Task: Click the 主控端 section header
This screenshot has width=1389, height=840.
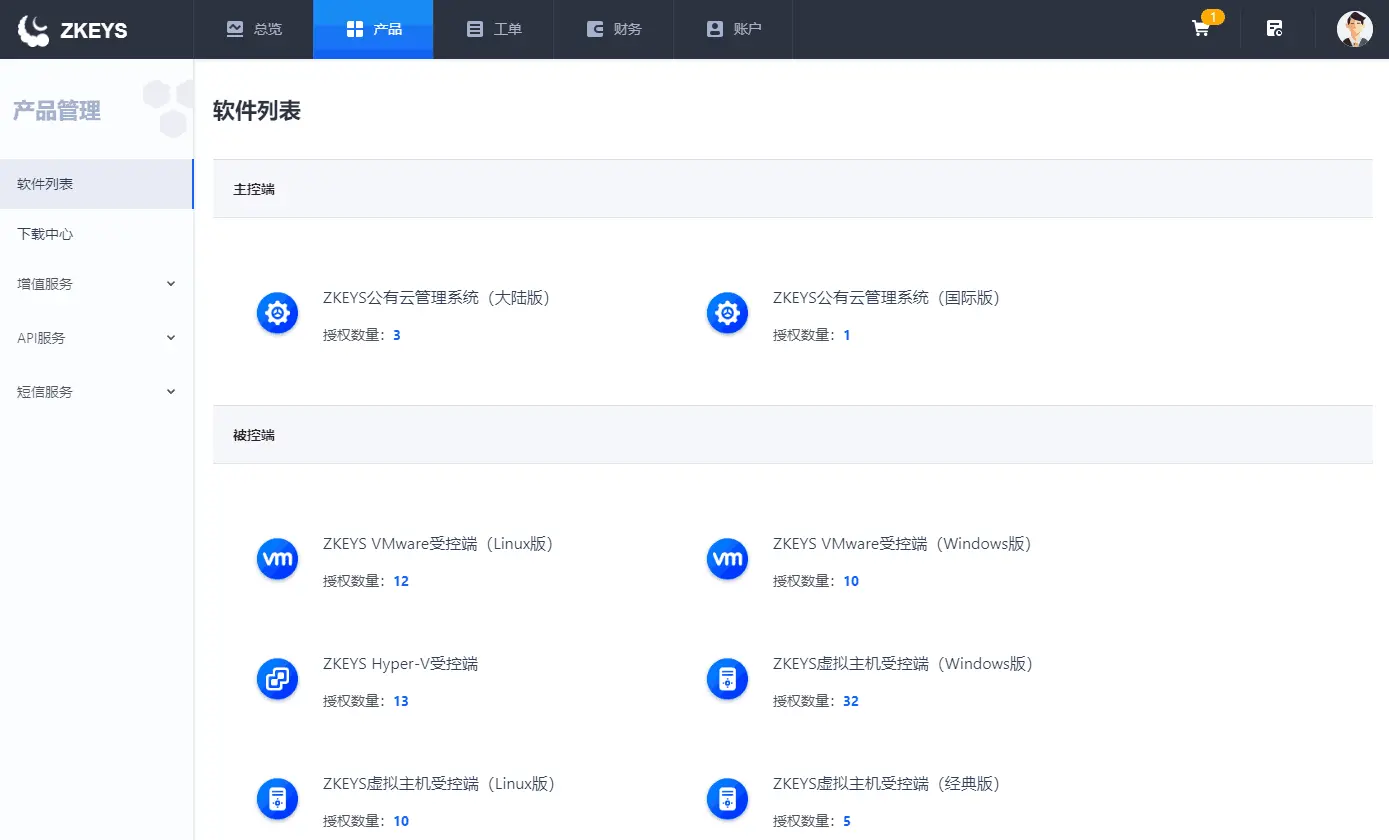Action: click(x=793, y=188)
